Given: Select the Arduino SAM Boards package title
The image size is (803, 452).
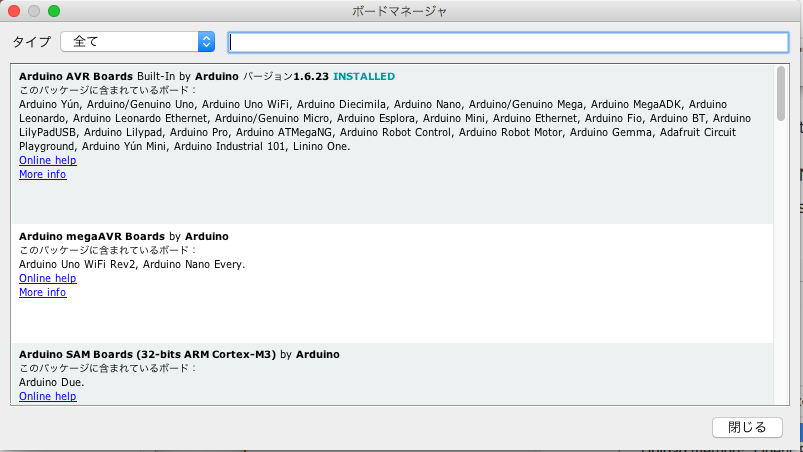Looking at the screenshot, I should tap(147, 354).
